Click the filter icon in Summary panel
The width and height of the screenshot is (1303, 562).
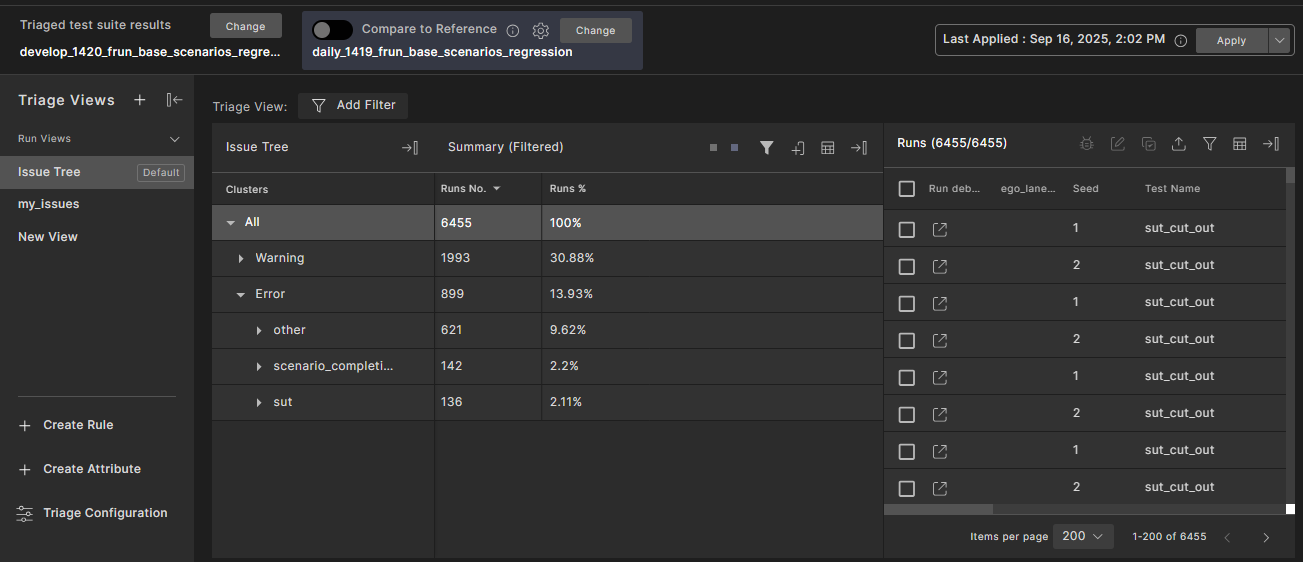[x=766, y=147]
